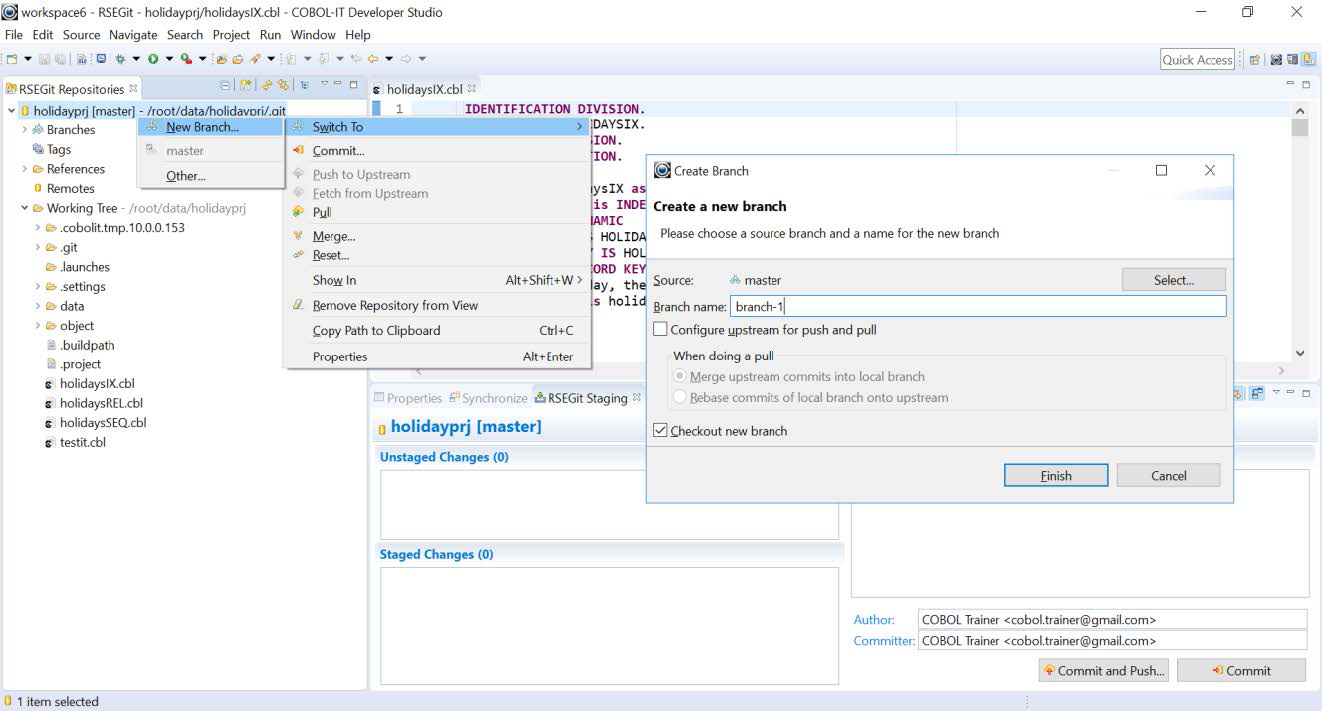Screen dimensions: 1322x711
Task: Click the Back navigation arrow icon
Action: click(x=373, y=58)
